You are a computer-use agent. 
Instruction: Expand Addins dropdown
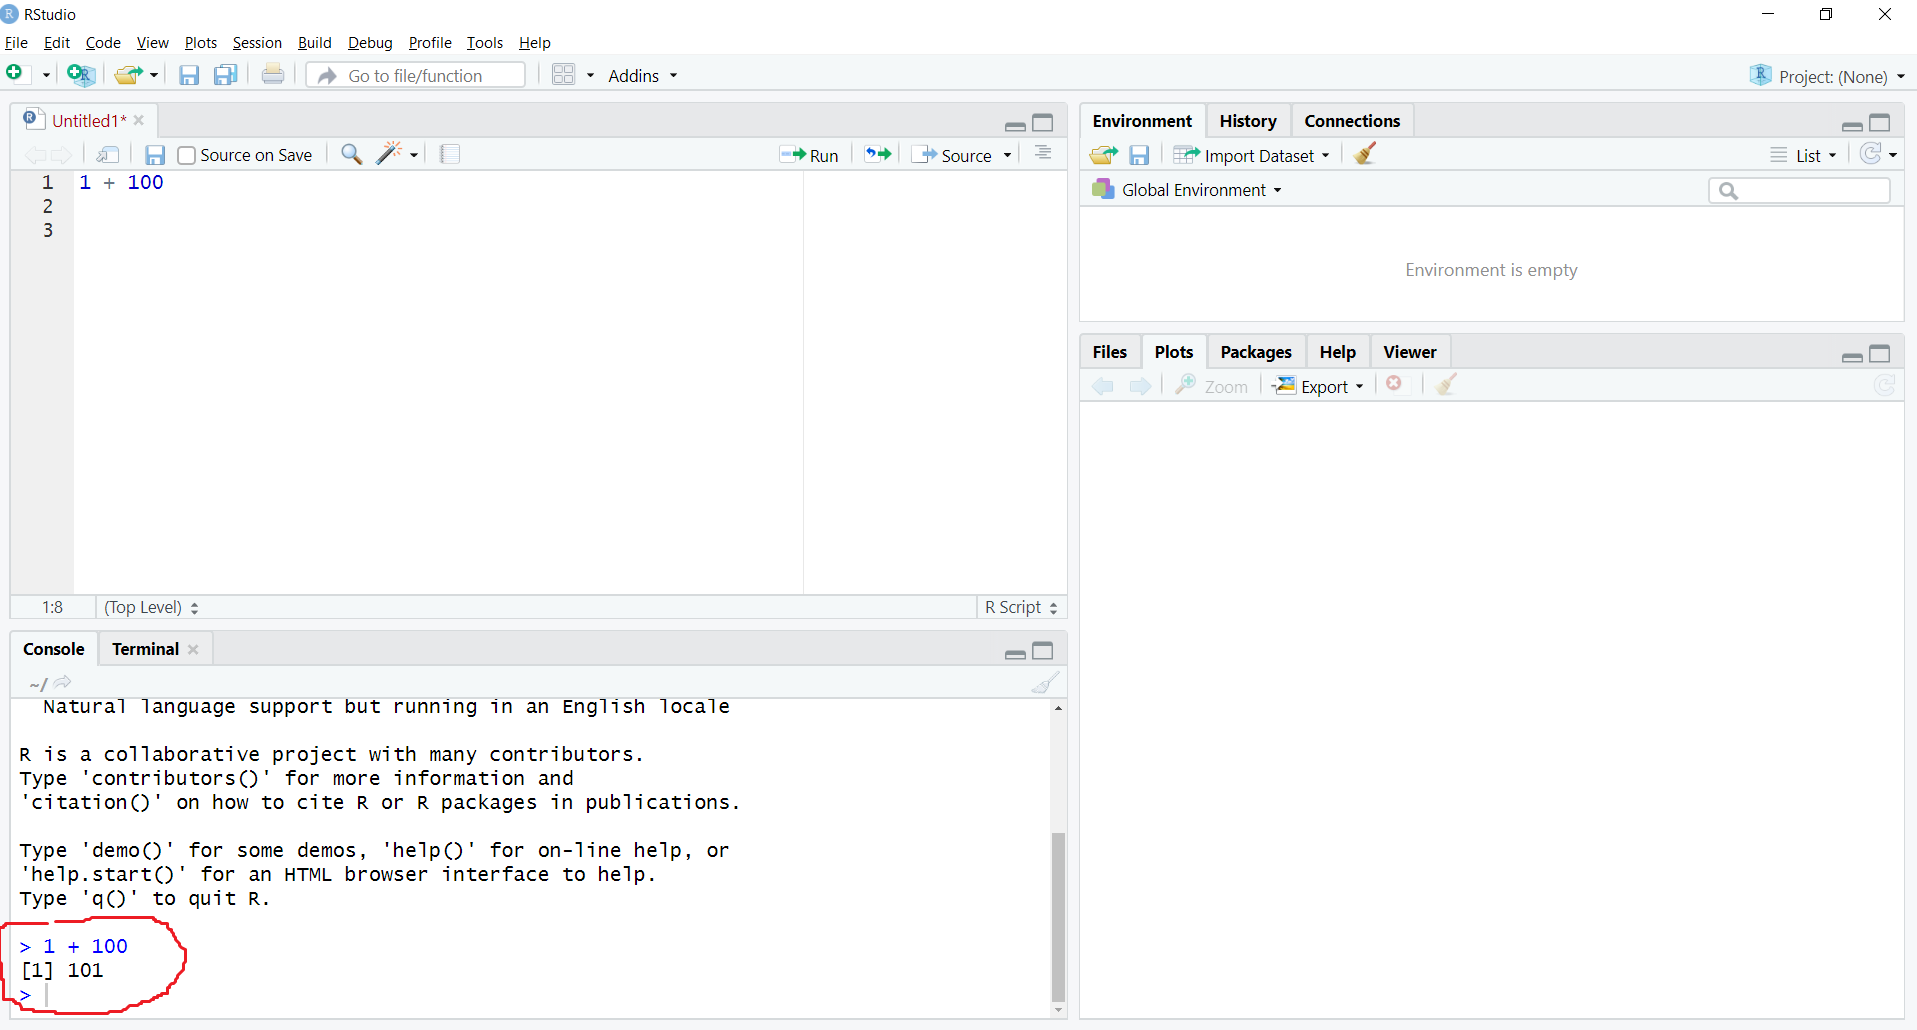tap(643, 76)
